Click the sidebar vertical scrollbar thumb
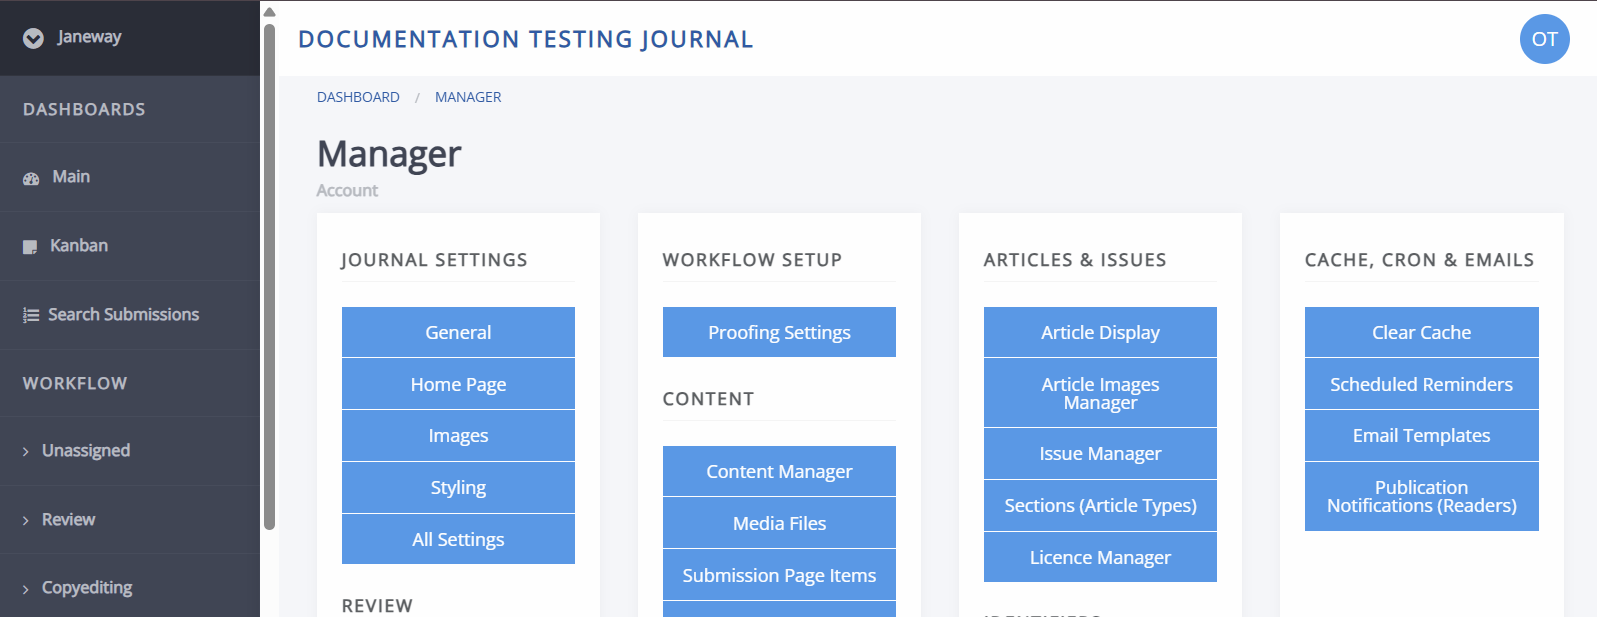Viewport: 1597px width, 617px height. 269,277
